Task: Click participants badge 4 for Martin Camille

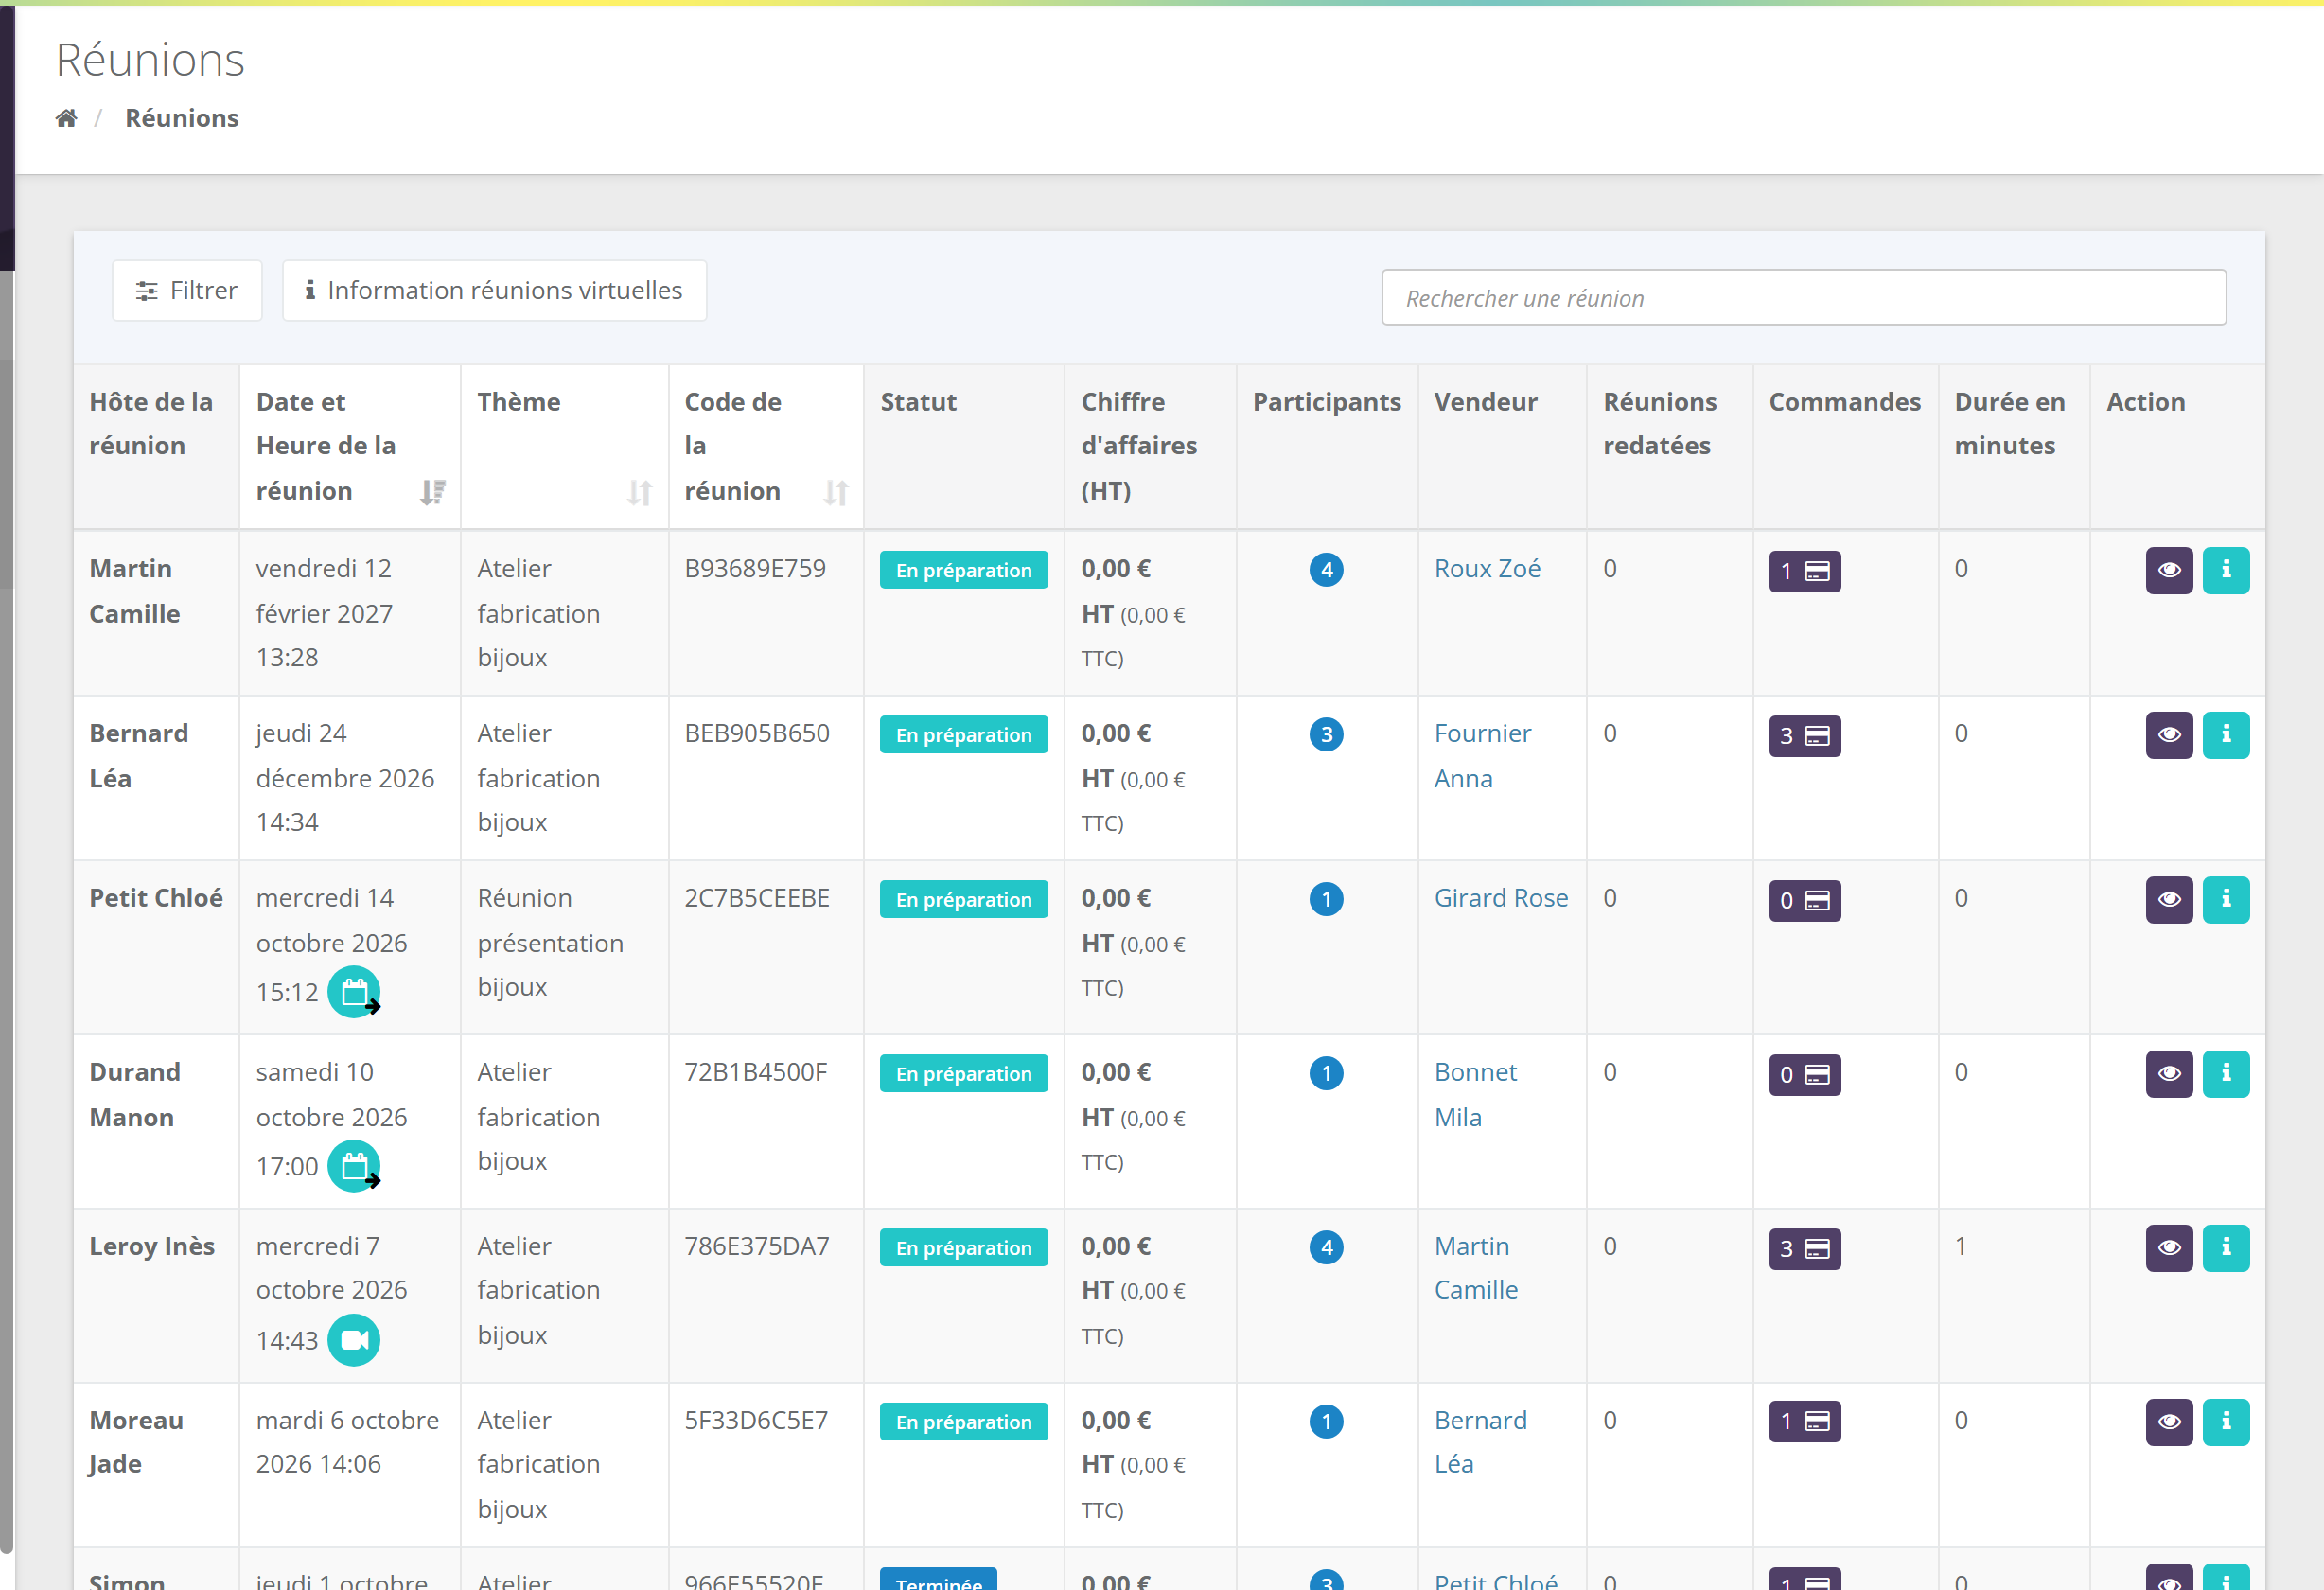Action: (x=1326, y=570)
